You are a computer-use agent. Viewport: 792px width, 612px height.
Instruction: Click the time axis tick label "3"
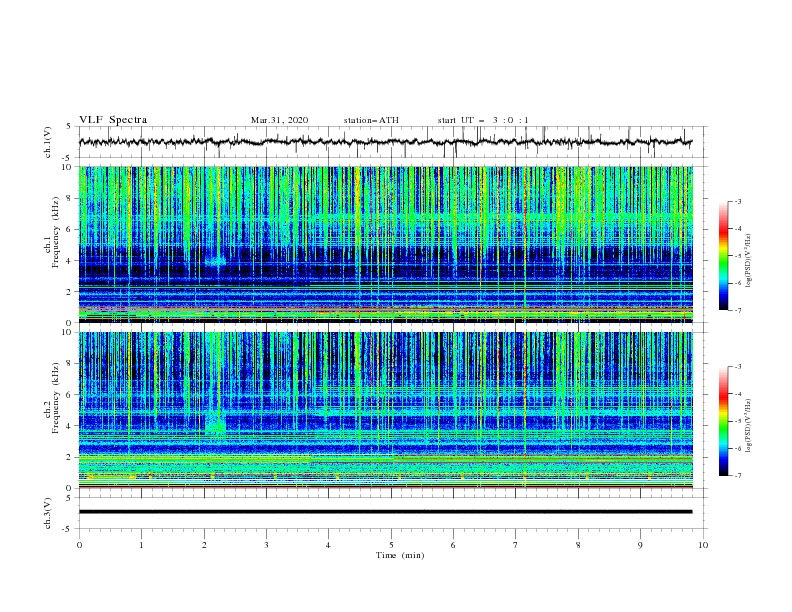(x=266, y=545)
